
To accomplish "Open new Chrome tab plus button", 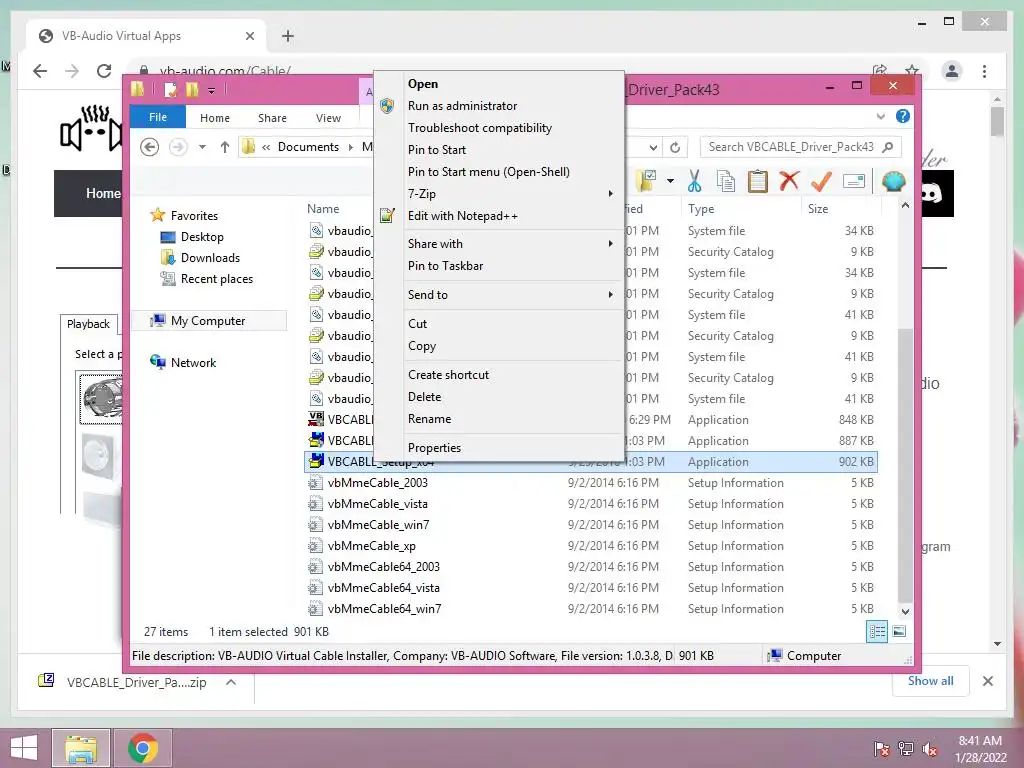I will (287, 36).
